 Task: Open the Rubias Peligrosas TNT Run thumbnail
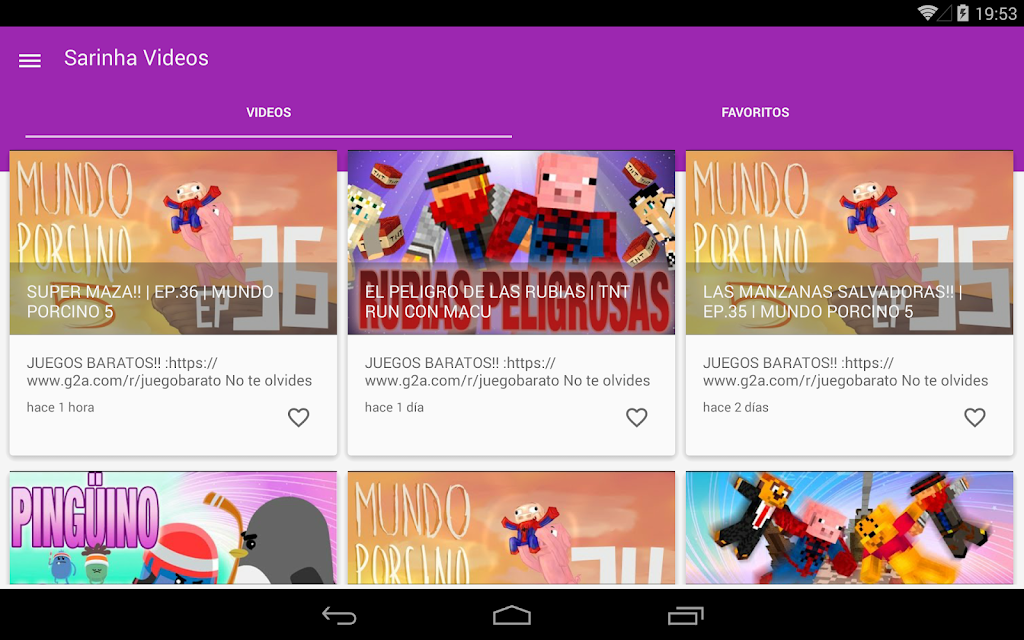(511, 243)
